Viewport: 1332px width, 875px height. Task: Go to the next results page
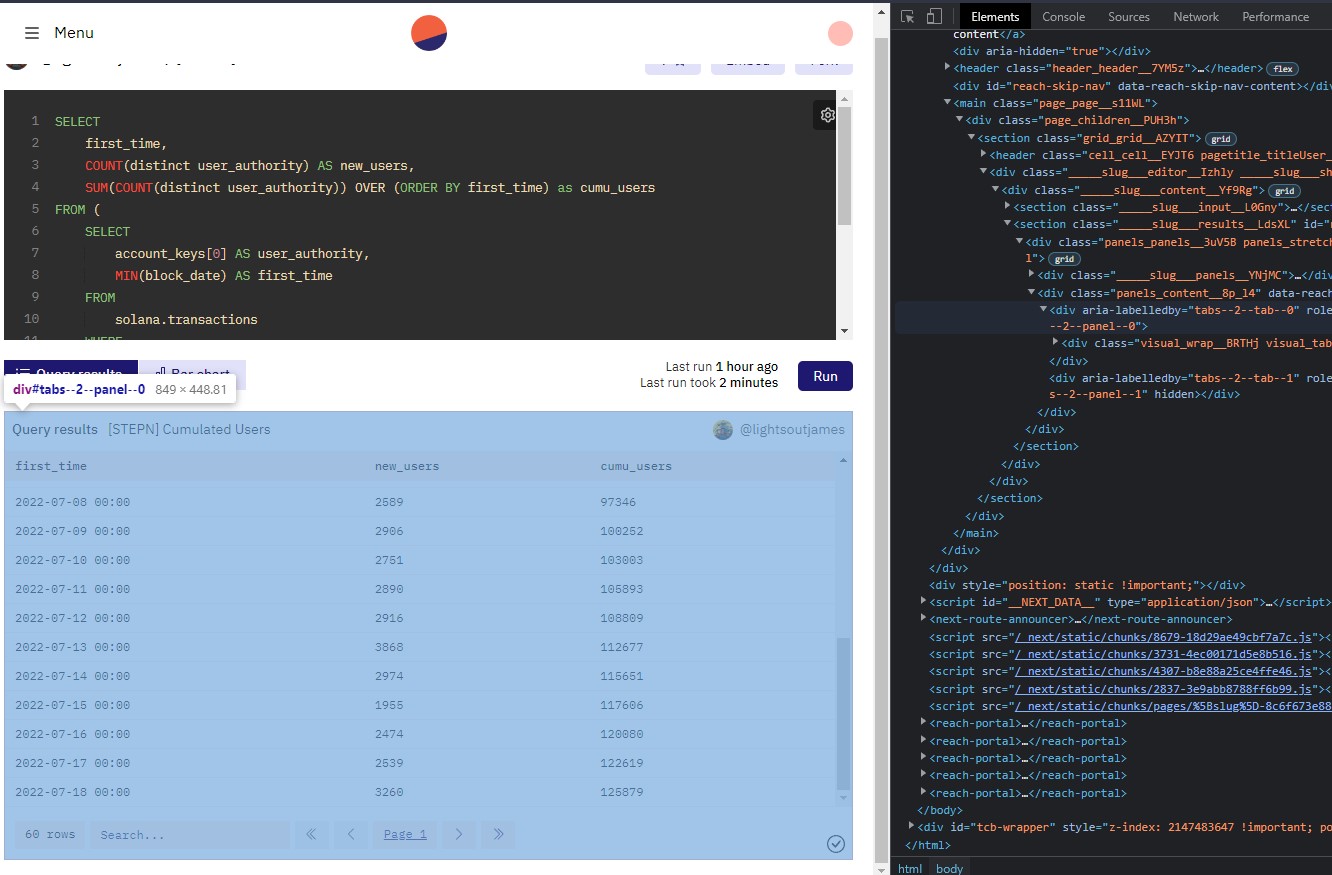(x=458, y=834)
